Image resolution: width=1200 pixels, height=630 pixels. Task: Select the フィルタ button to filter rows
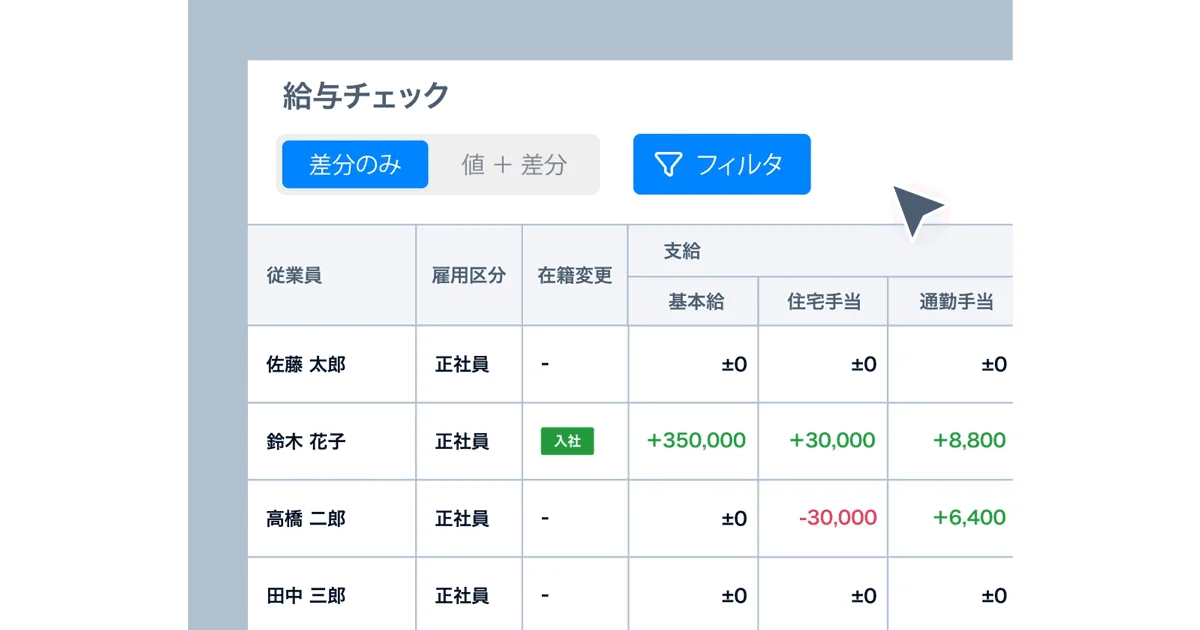click(721, 164)
